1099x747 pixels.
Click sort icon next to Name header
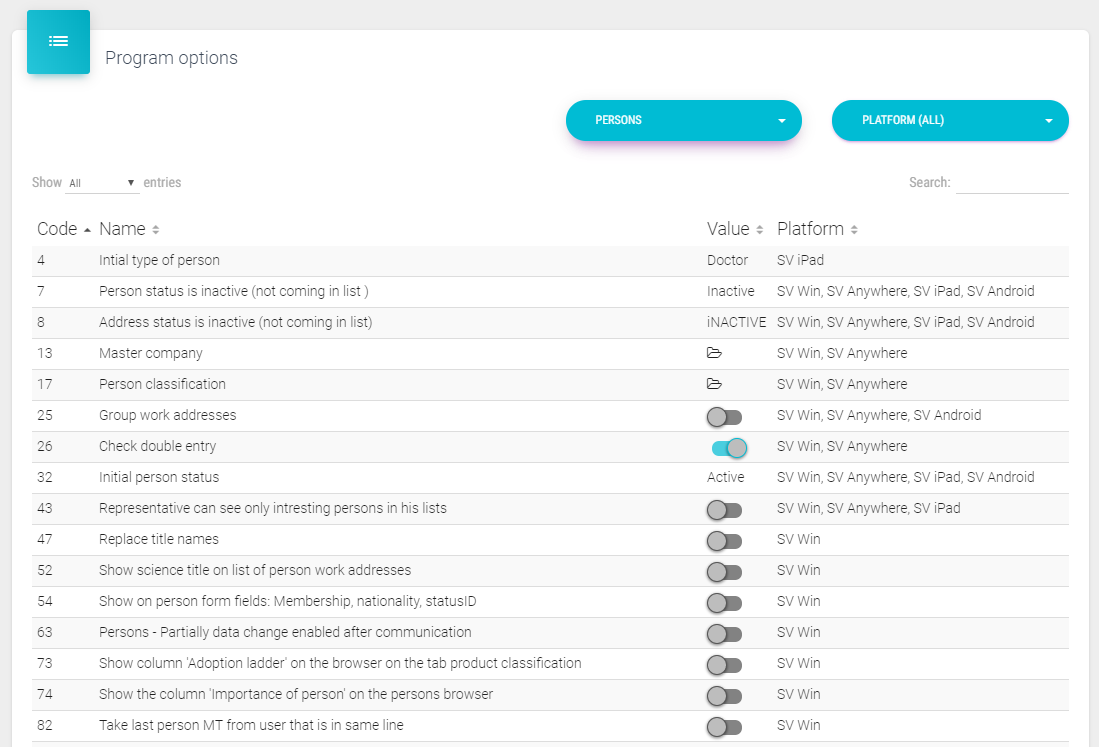(x=156, y=230)
